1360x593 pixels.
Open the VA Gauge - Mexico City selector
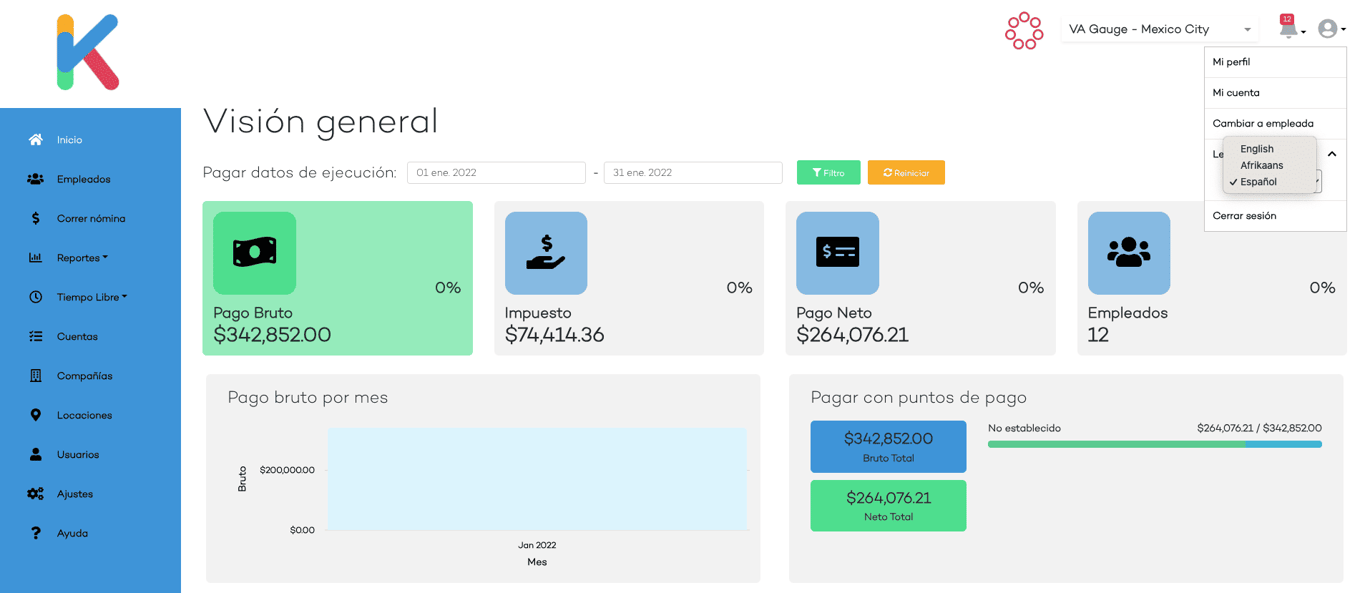coord(1160,29)
